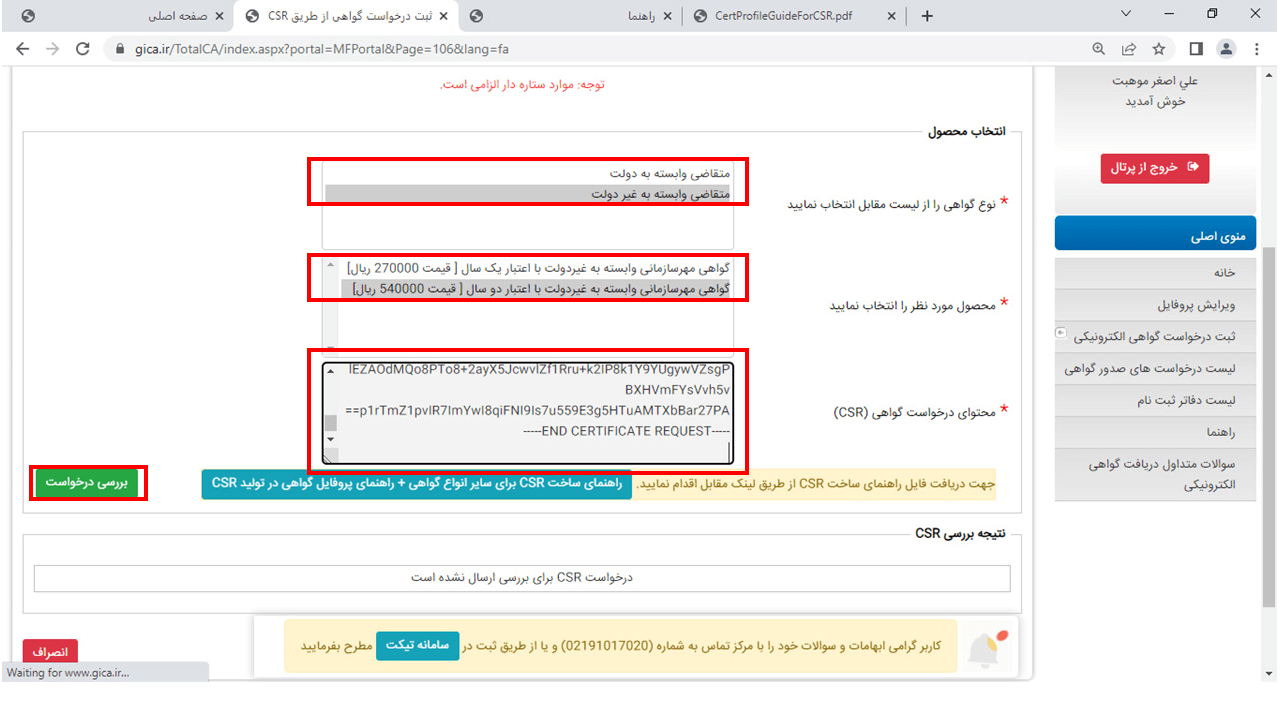Screen dimensions: 1280x720
Task: Click the browser back arrow
Action: (x=23, y=49)
